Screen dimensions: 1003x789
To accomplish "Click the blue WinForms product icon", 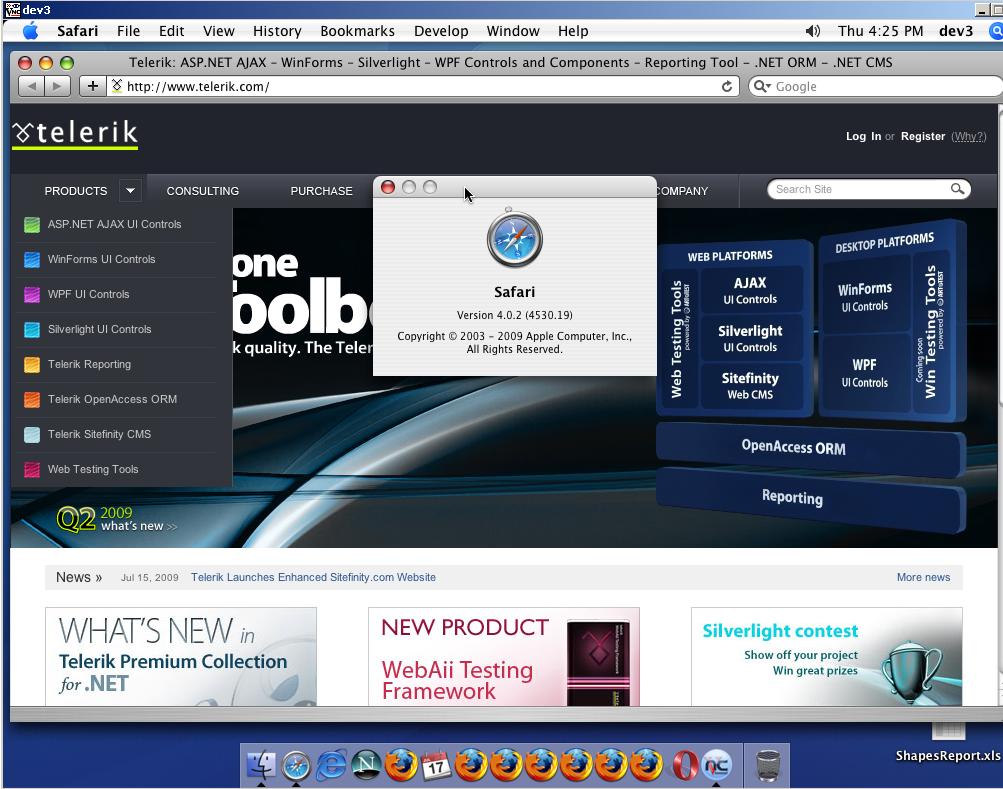I will 32,260.
